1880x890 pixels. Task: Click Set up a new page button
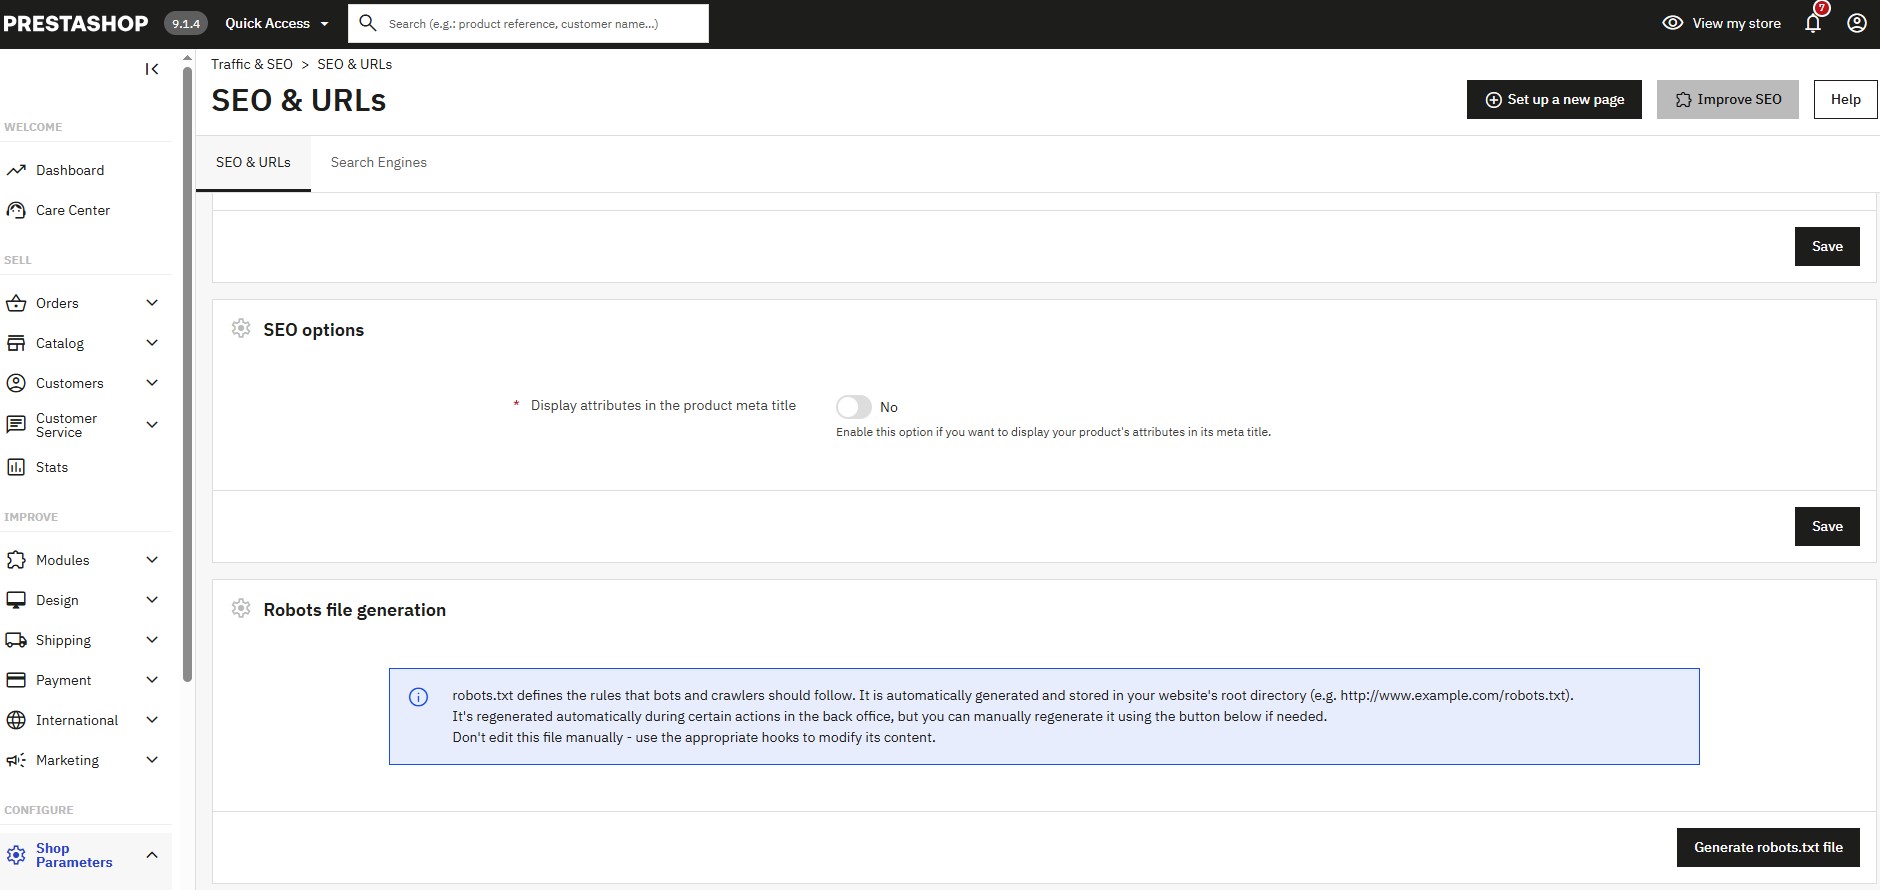[x=1554, y=99]
